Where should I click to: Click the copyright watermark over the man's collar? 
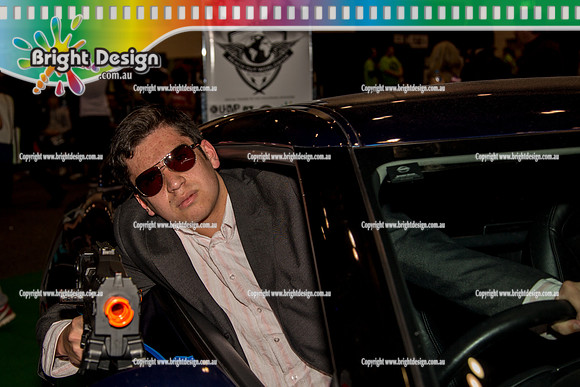point(175,225)
